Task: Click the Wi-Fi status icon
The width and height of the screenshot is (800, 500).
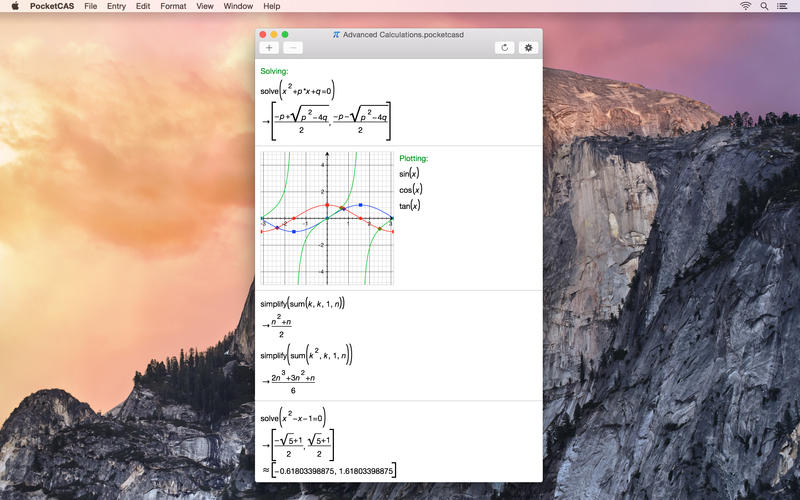Action: (745, 6)
